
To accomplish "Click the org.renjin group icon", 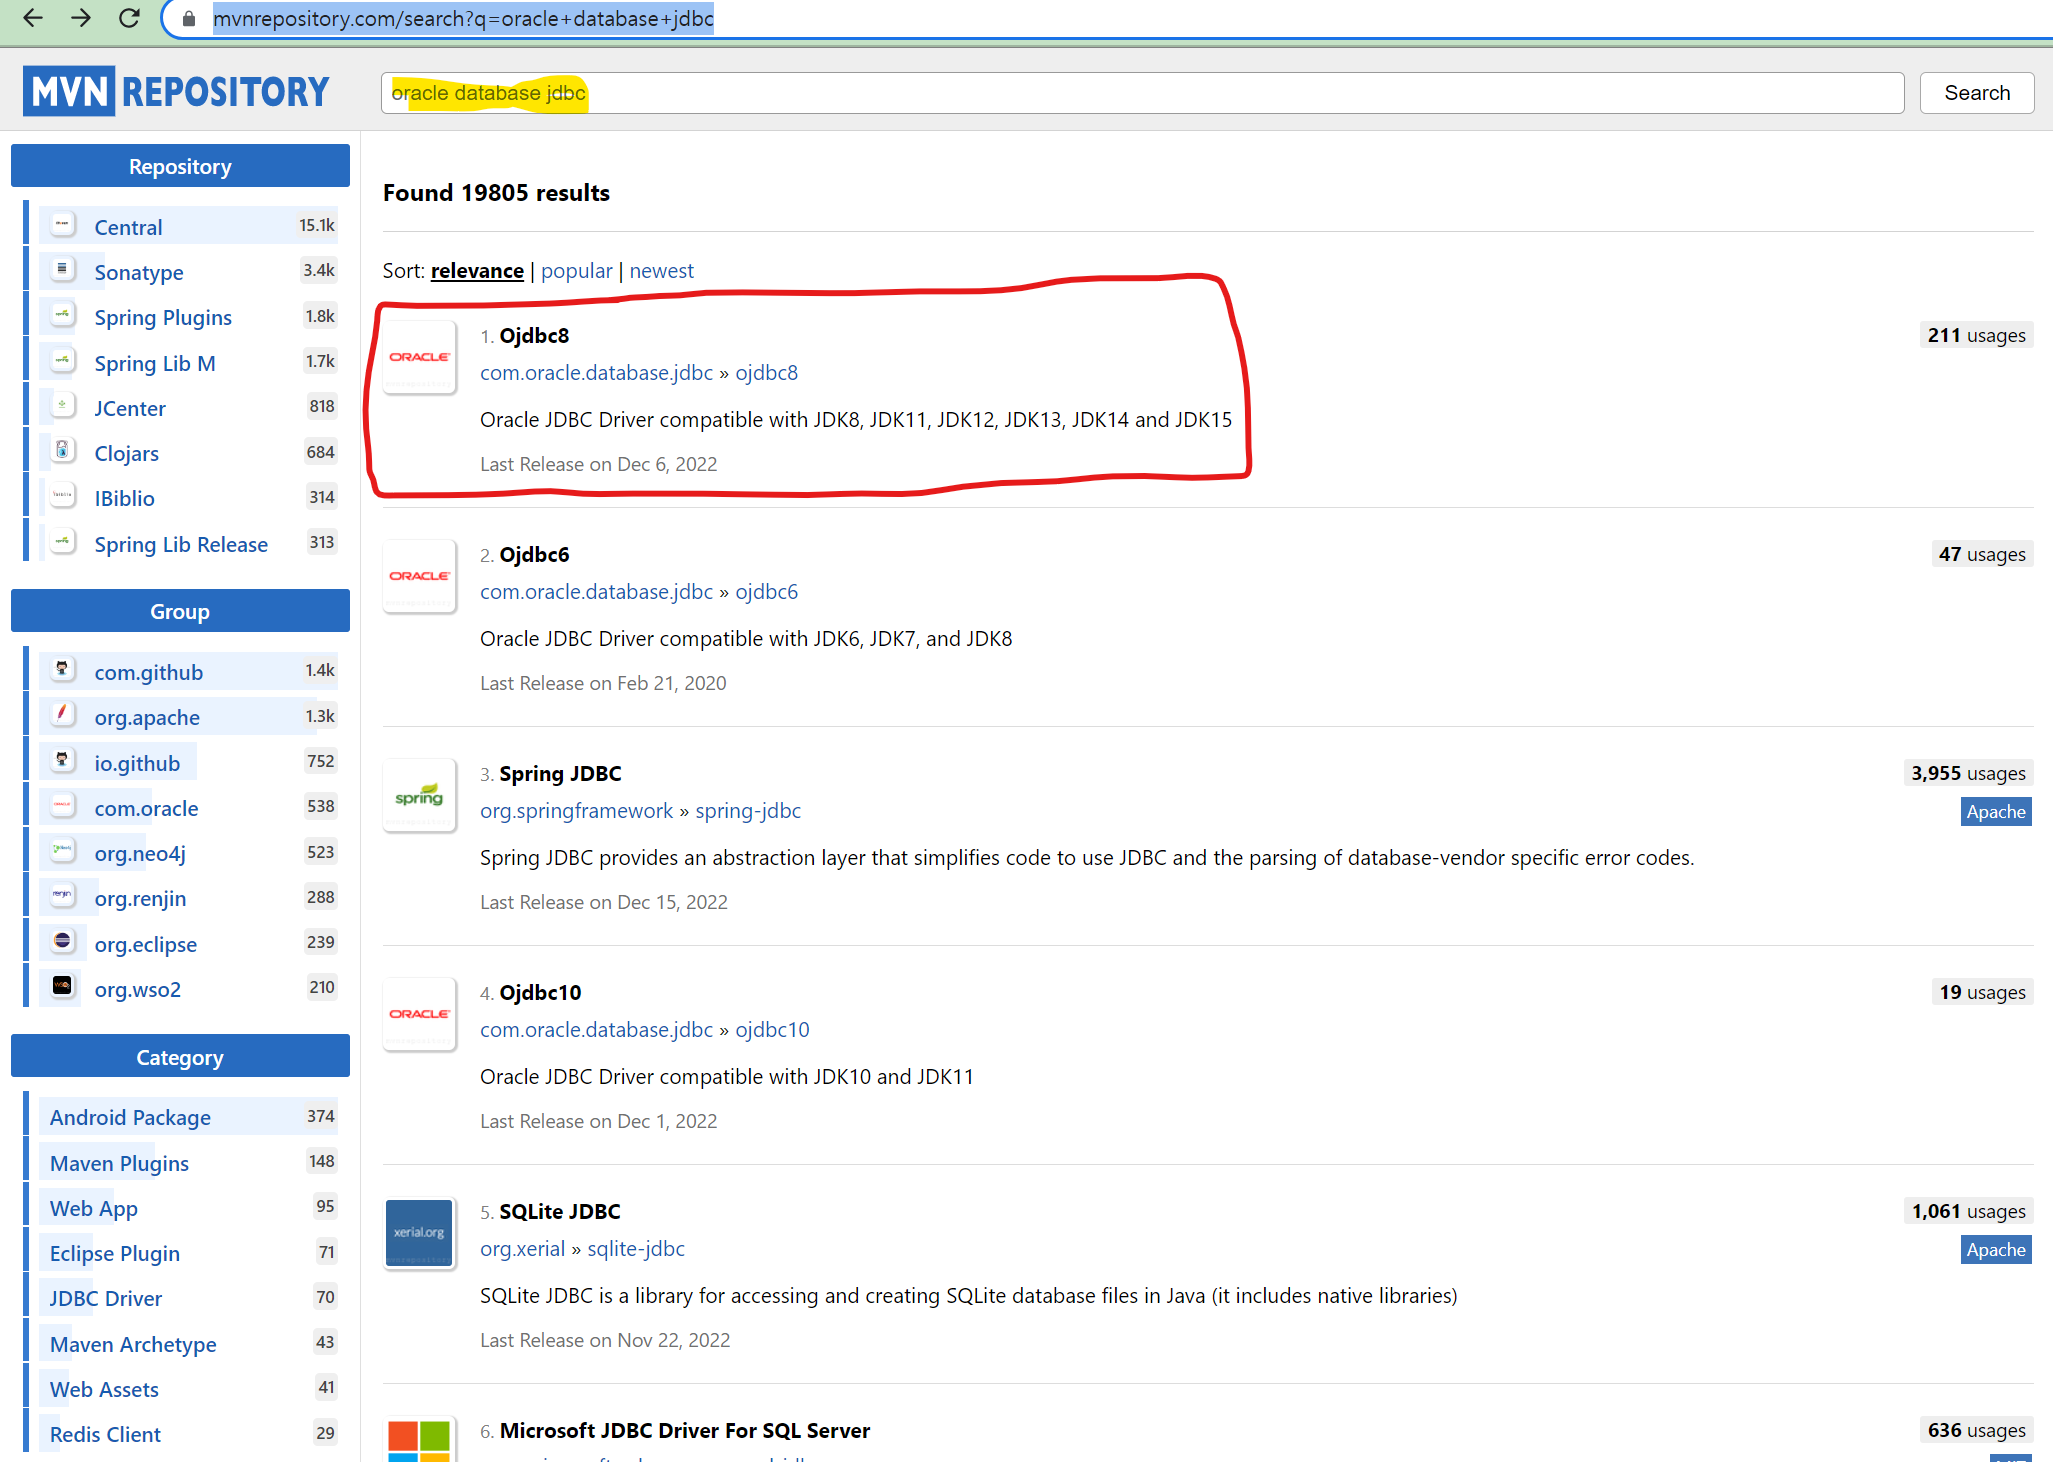I will tap(62, 896).
